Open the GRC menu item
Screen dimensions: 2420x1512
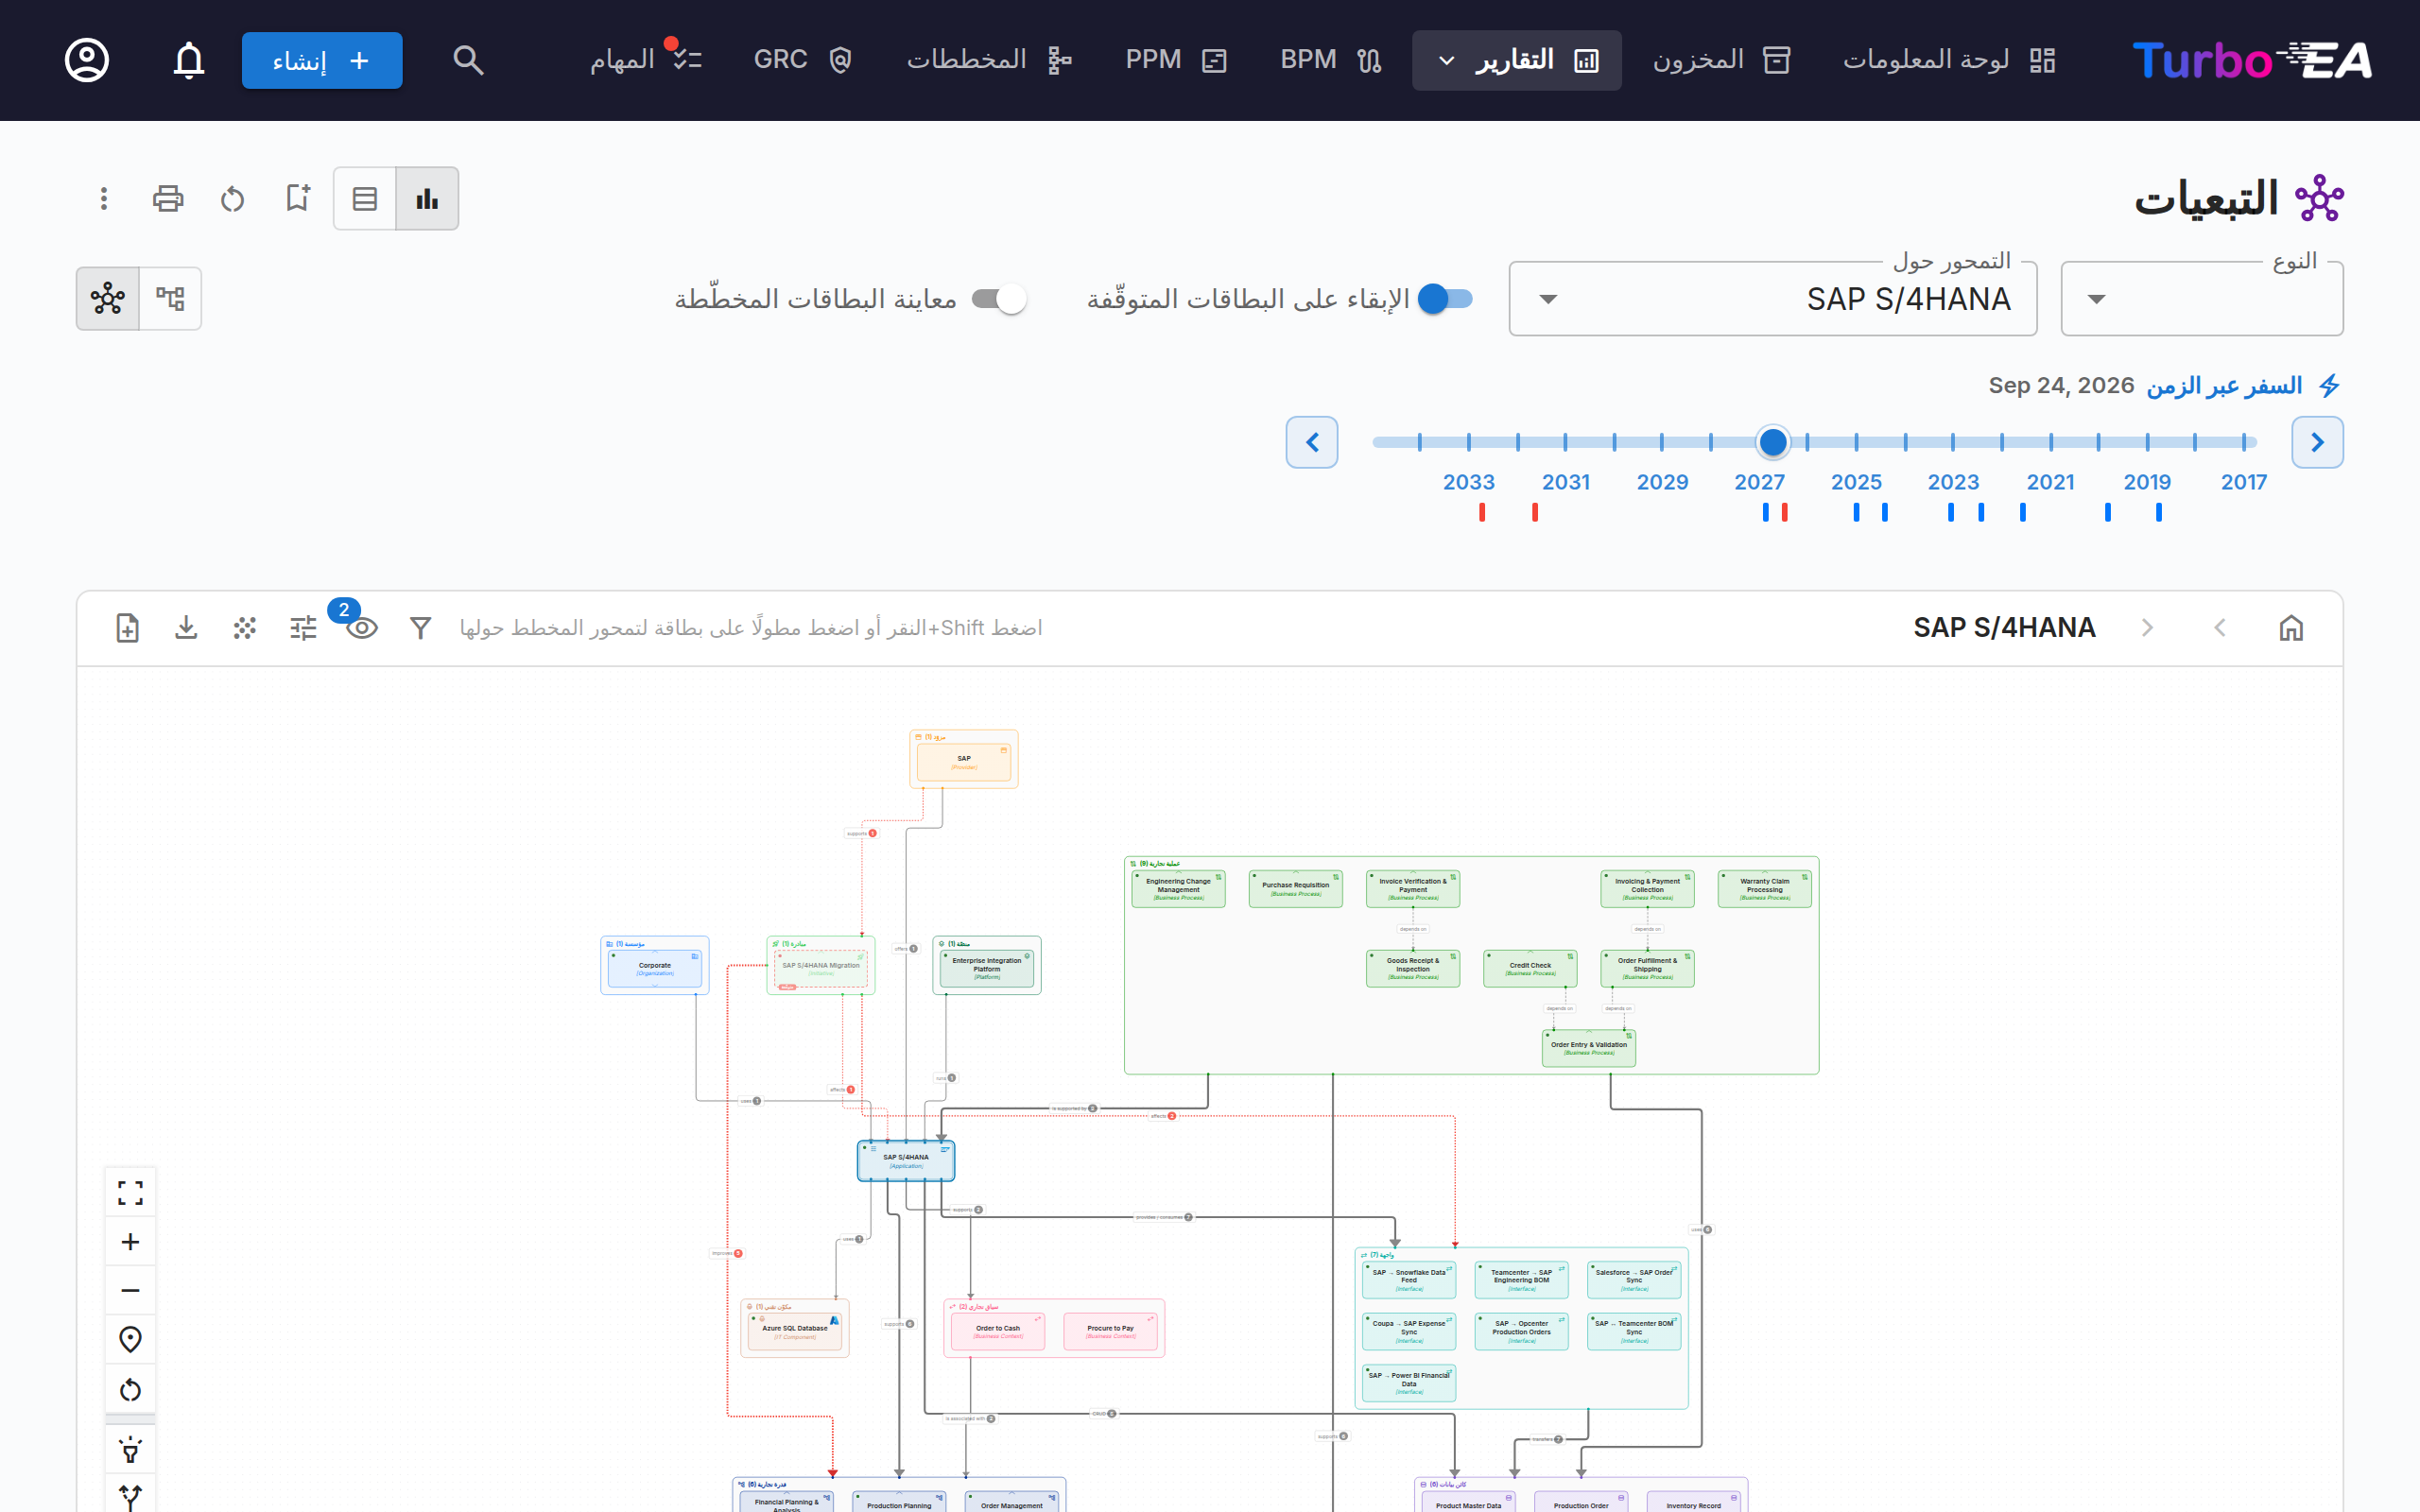click(802, 60)
